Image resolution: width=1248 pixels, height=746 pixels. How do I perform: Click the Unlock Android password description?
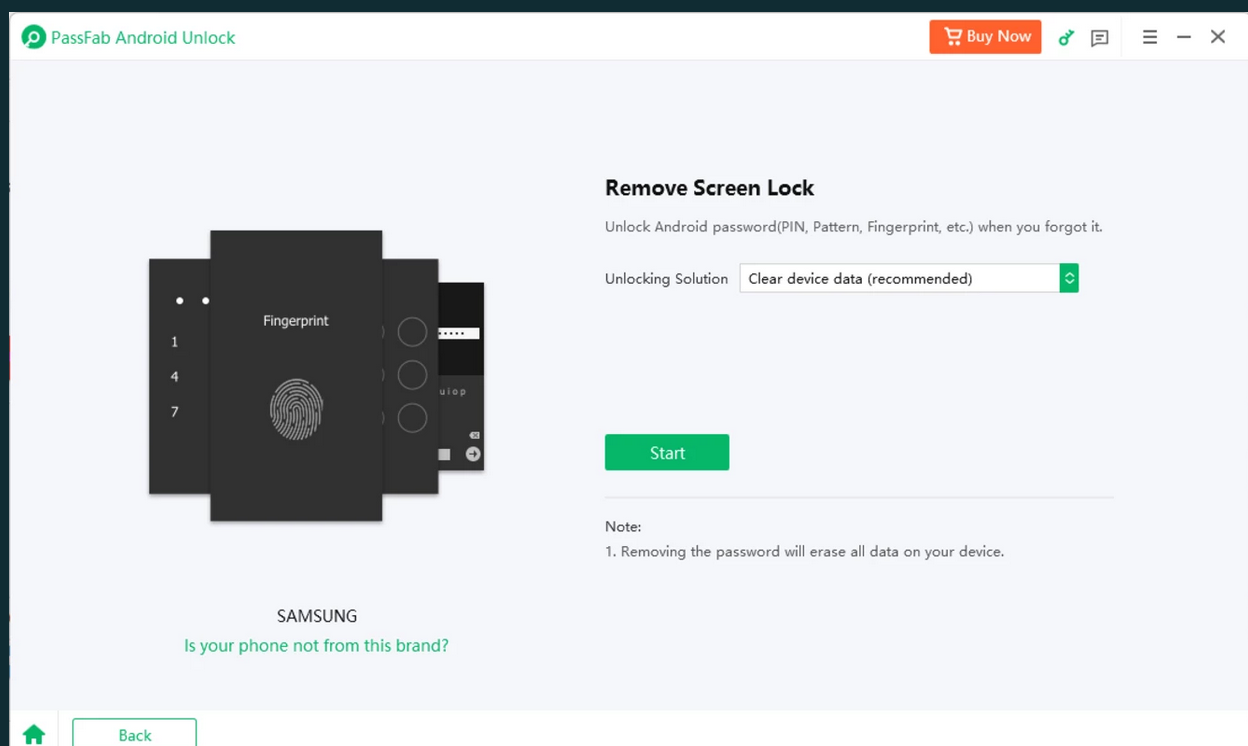(x=854, y=227)
